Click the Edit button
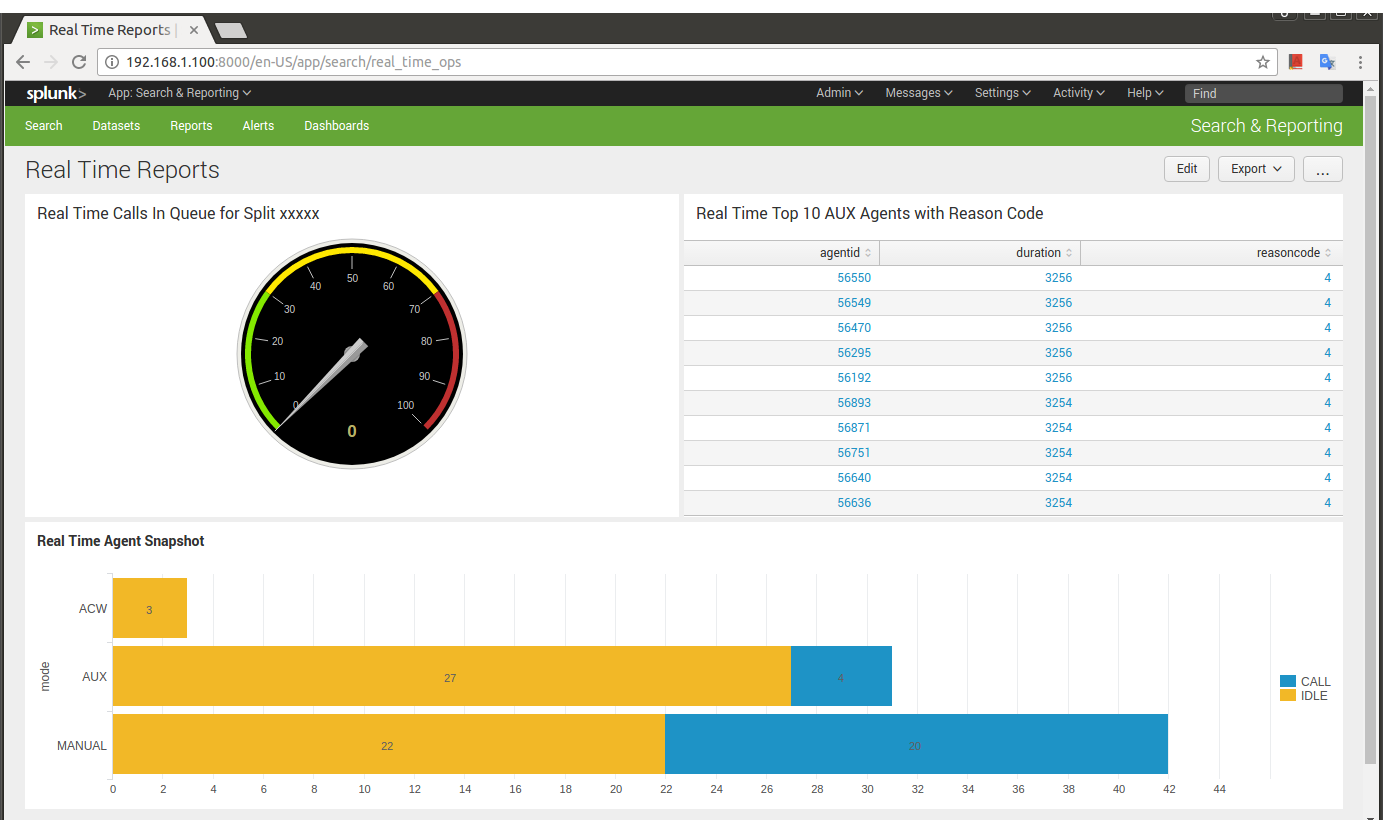Screen dimensions: 1383x833 (x=1187, y=169)
